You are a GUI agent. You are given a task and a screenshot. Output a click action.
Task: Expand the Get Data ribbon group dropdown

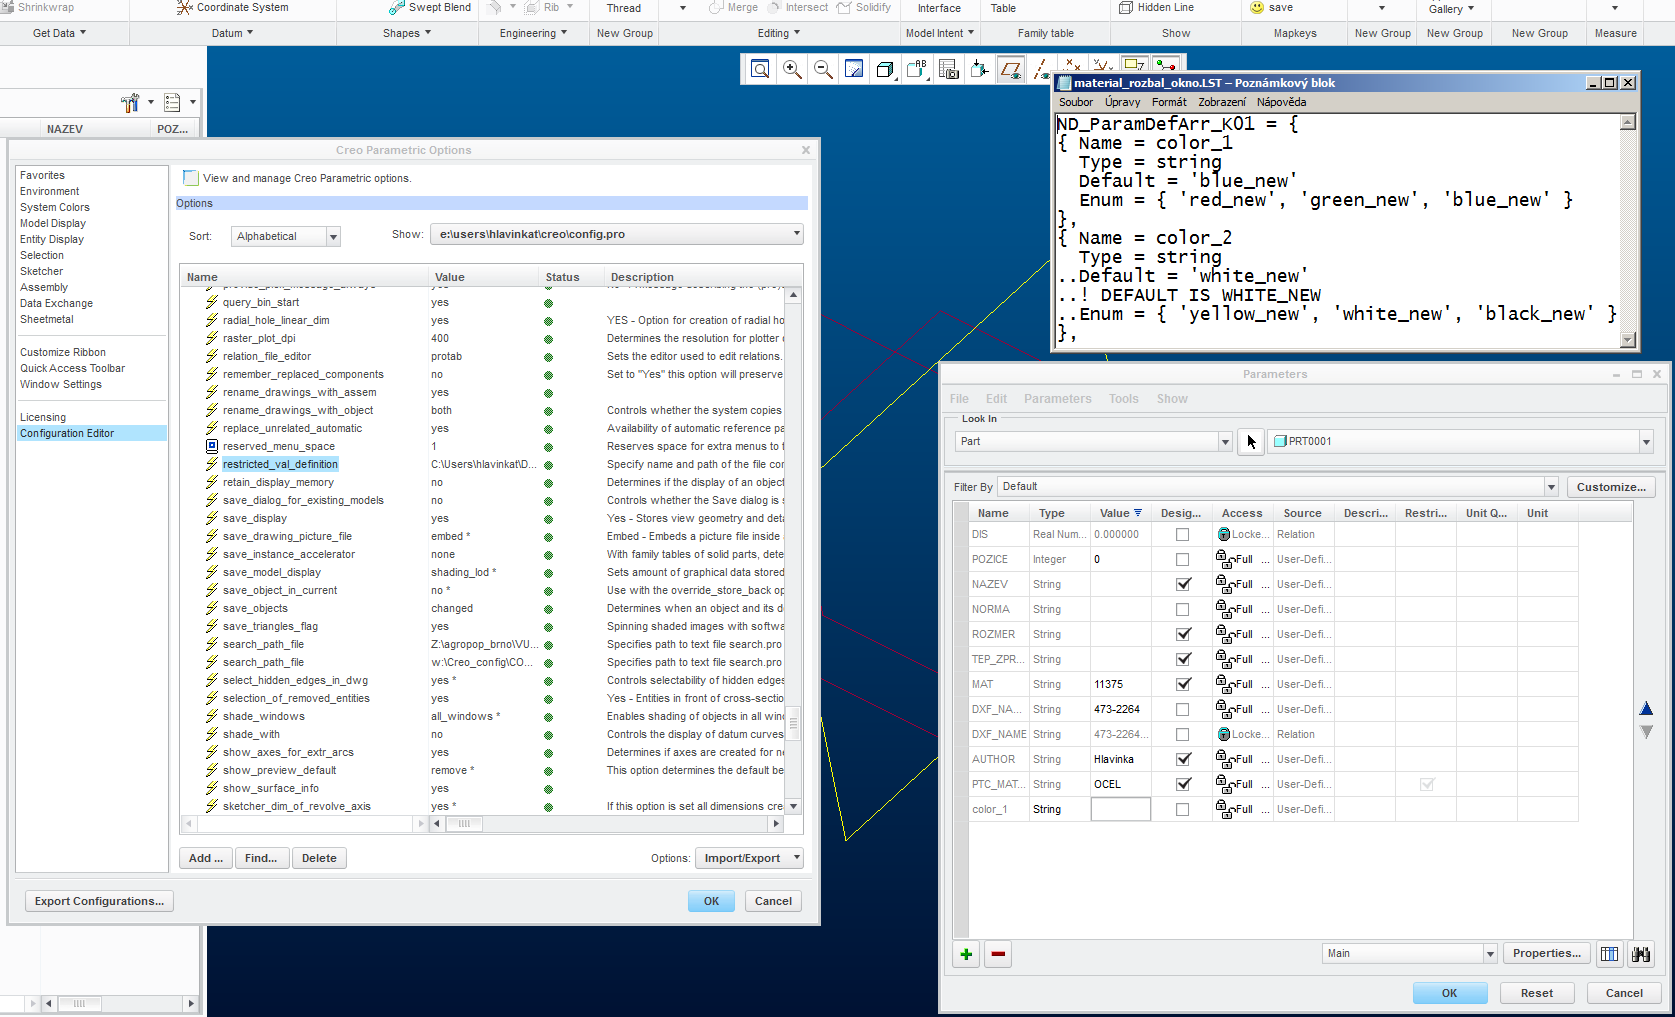coord(59,33)
